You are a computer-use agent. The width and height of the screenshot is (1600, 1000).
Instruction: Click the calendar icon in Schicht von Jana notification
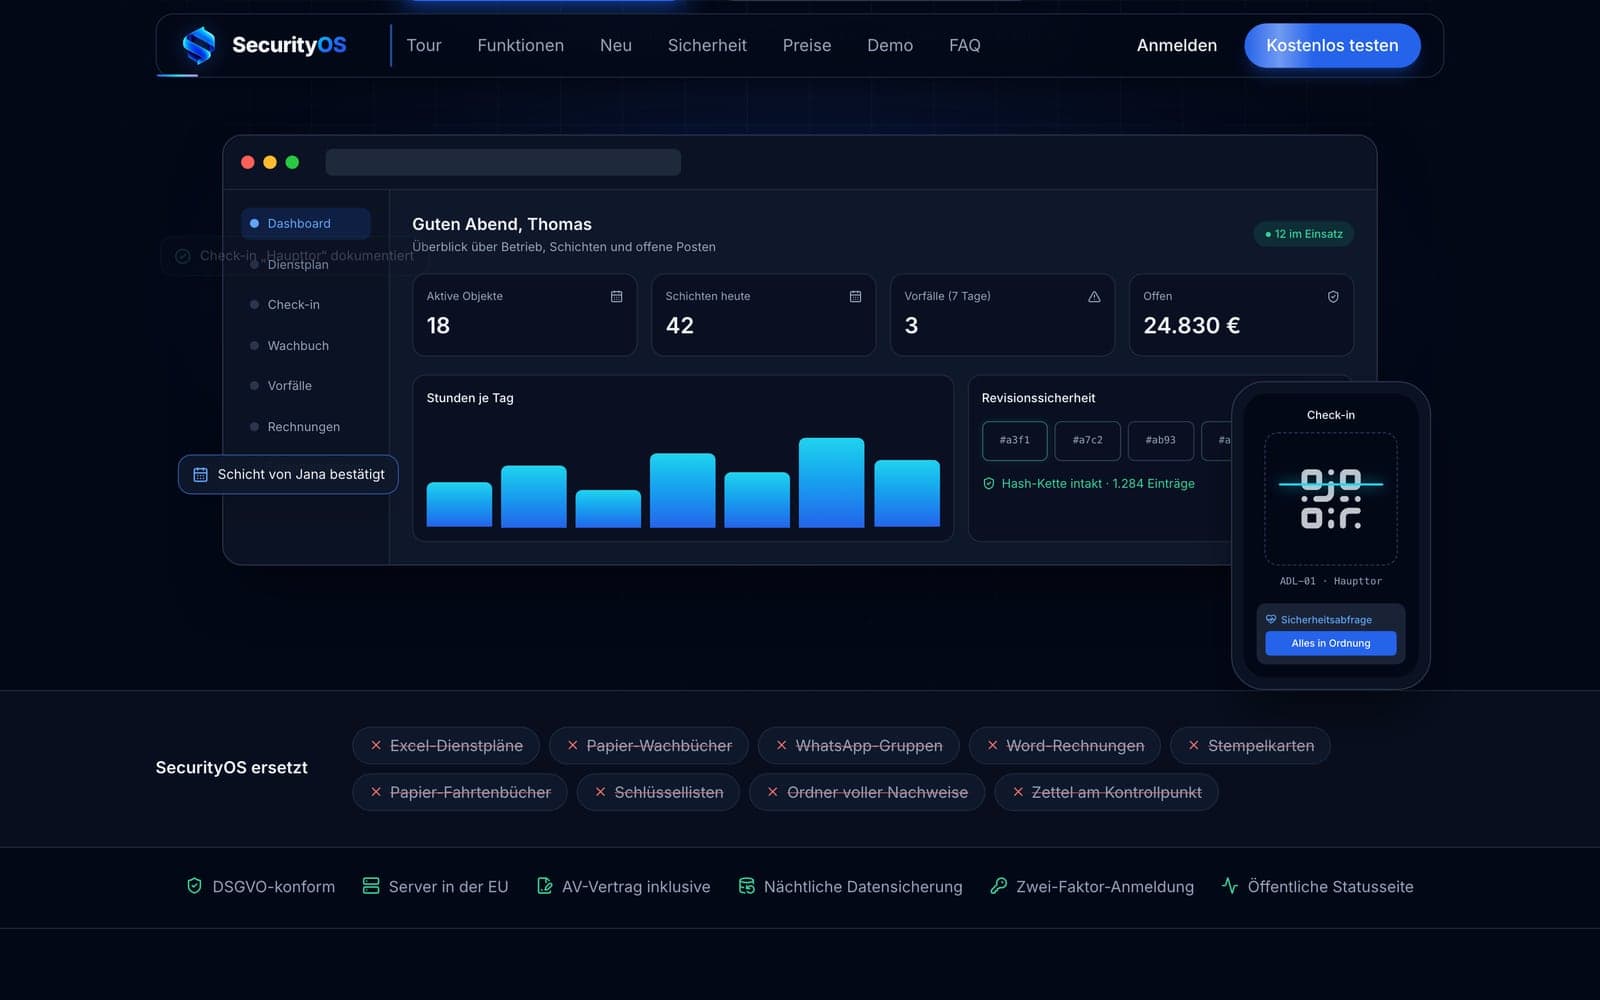(x=200, y=474)
